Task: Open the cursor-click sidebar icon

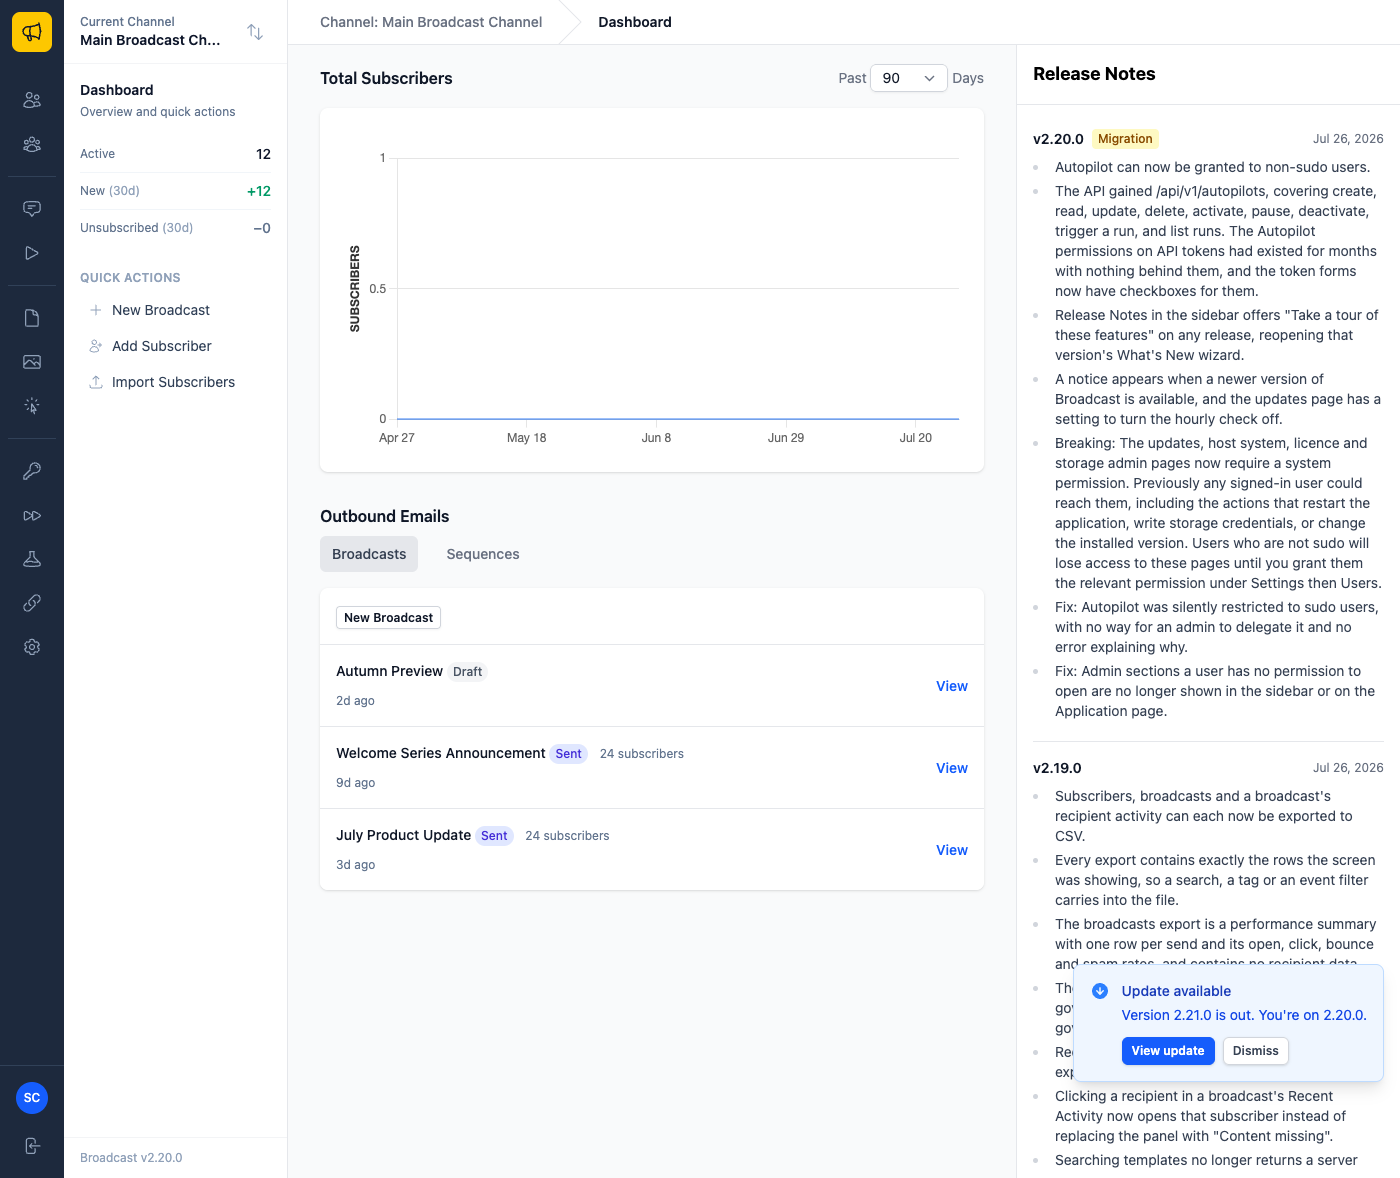Action: click(32, 406)
